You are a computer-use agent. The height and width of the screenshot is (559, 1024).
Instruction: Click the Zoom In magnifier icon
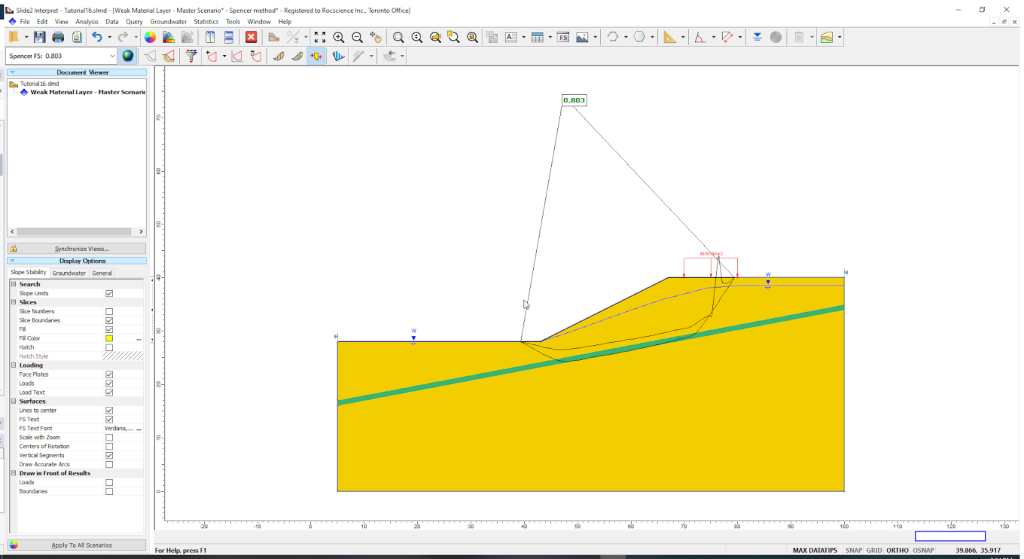click(x=339, y=37)
